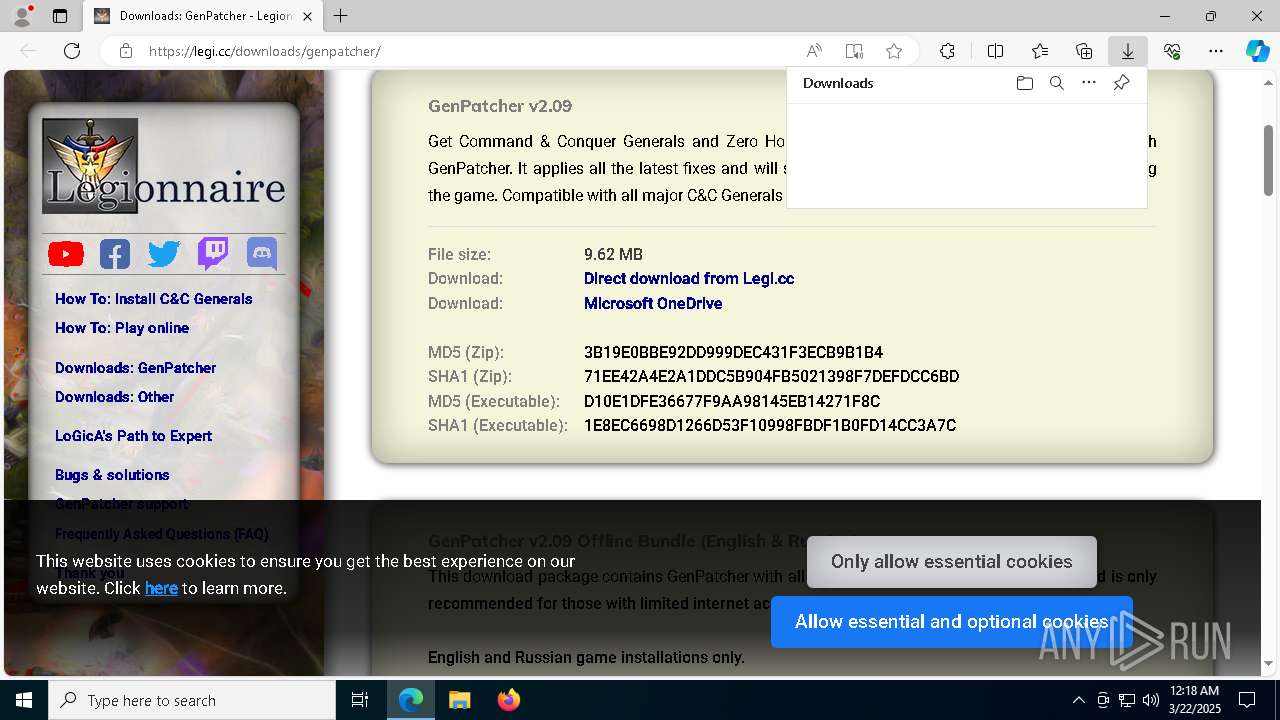Select the Downloads: GenPatcher tab
Viewport: 1280px width, 720px height.
pyautogui.click(x=203, y=16)
